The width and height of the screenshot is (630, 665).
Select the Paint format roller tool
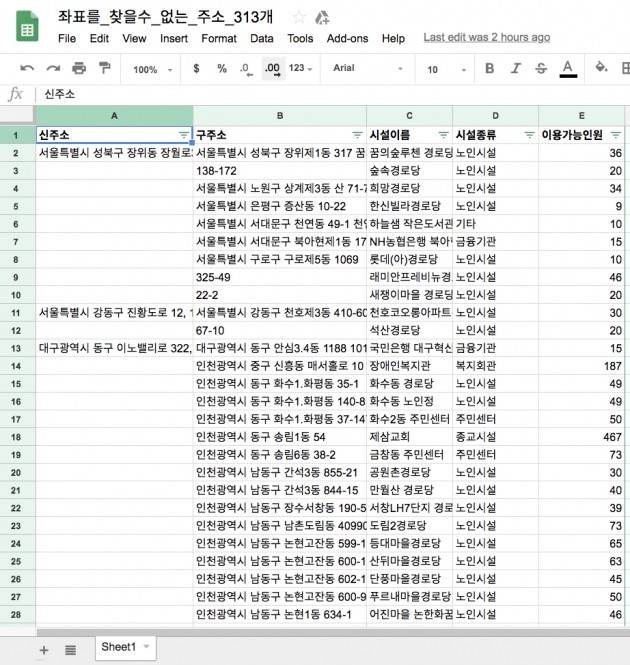pyautogui.click(x=105, y=69)
